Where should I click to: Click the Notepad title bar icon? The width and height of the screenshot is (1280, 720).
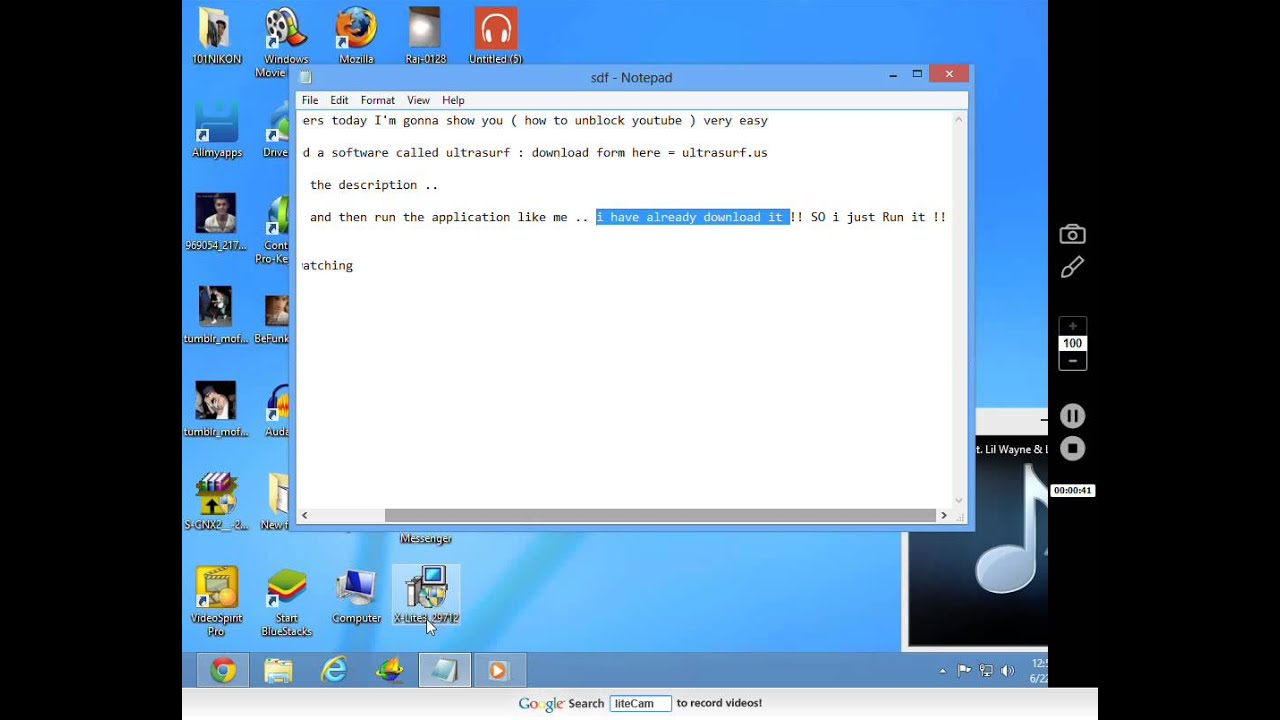coord(306,77)
